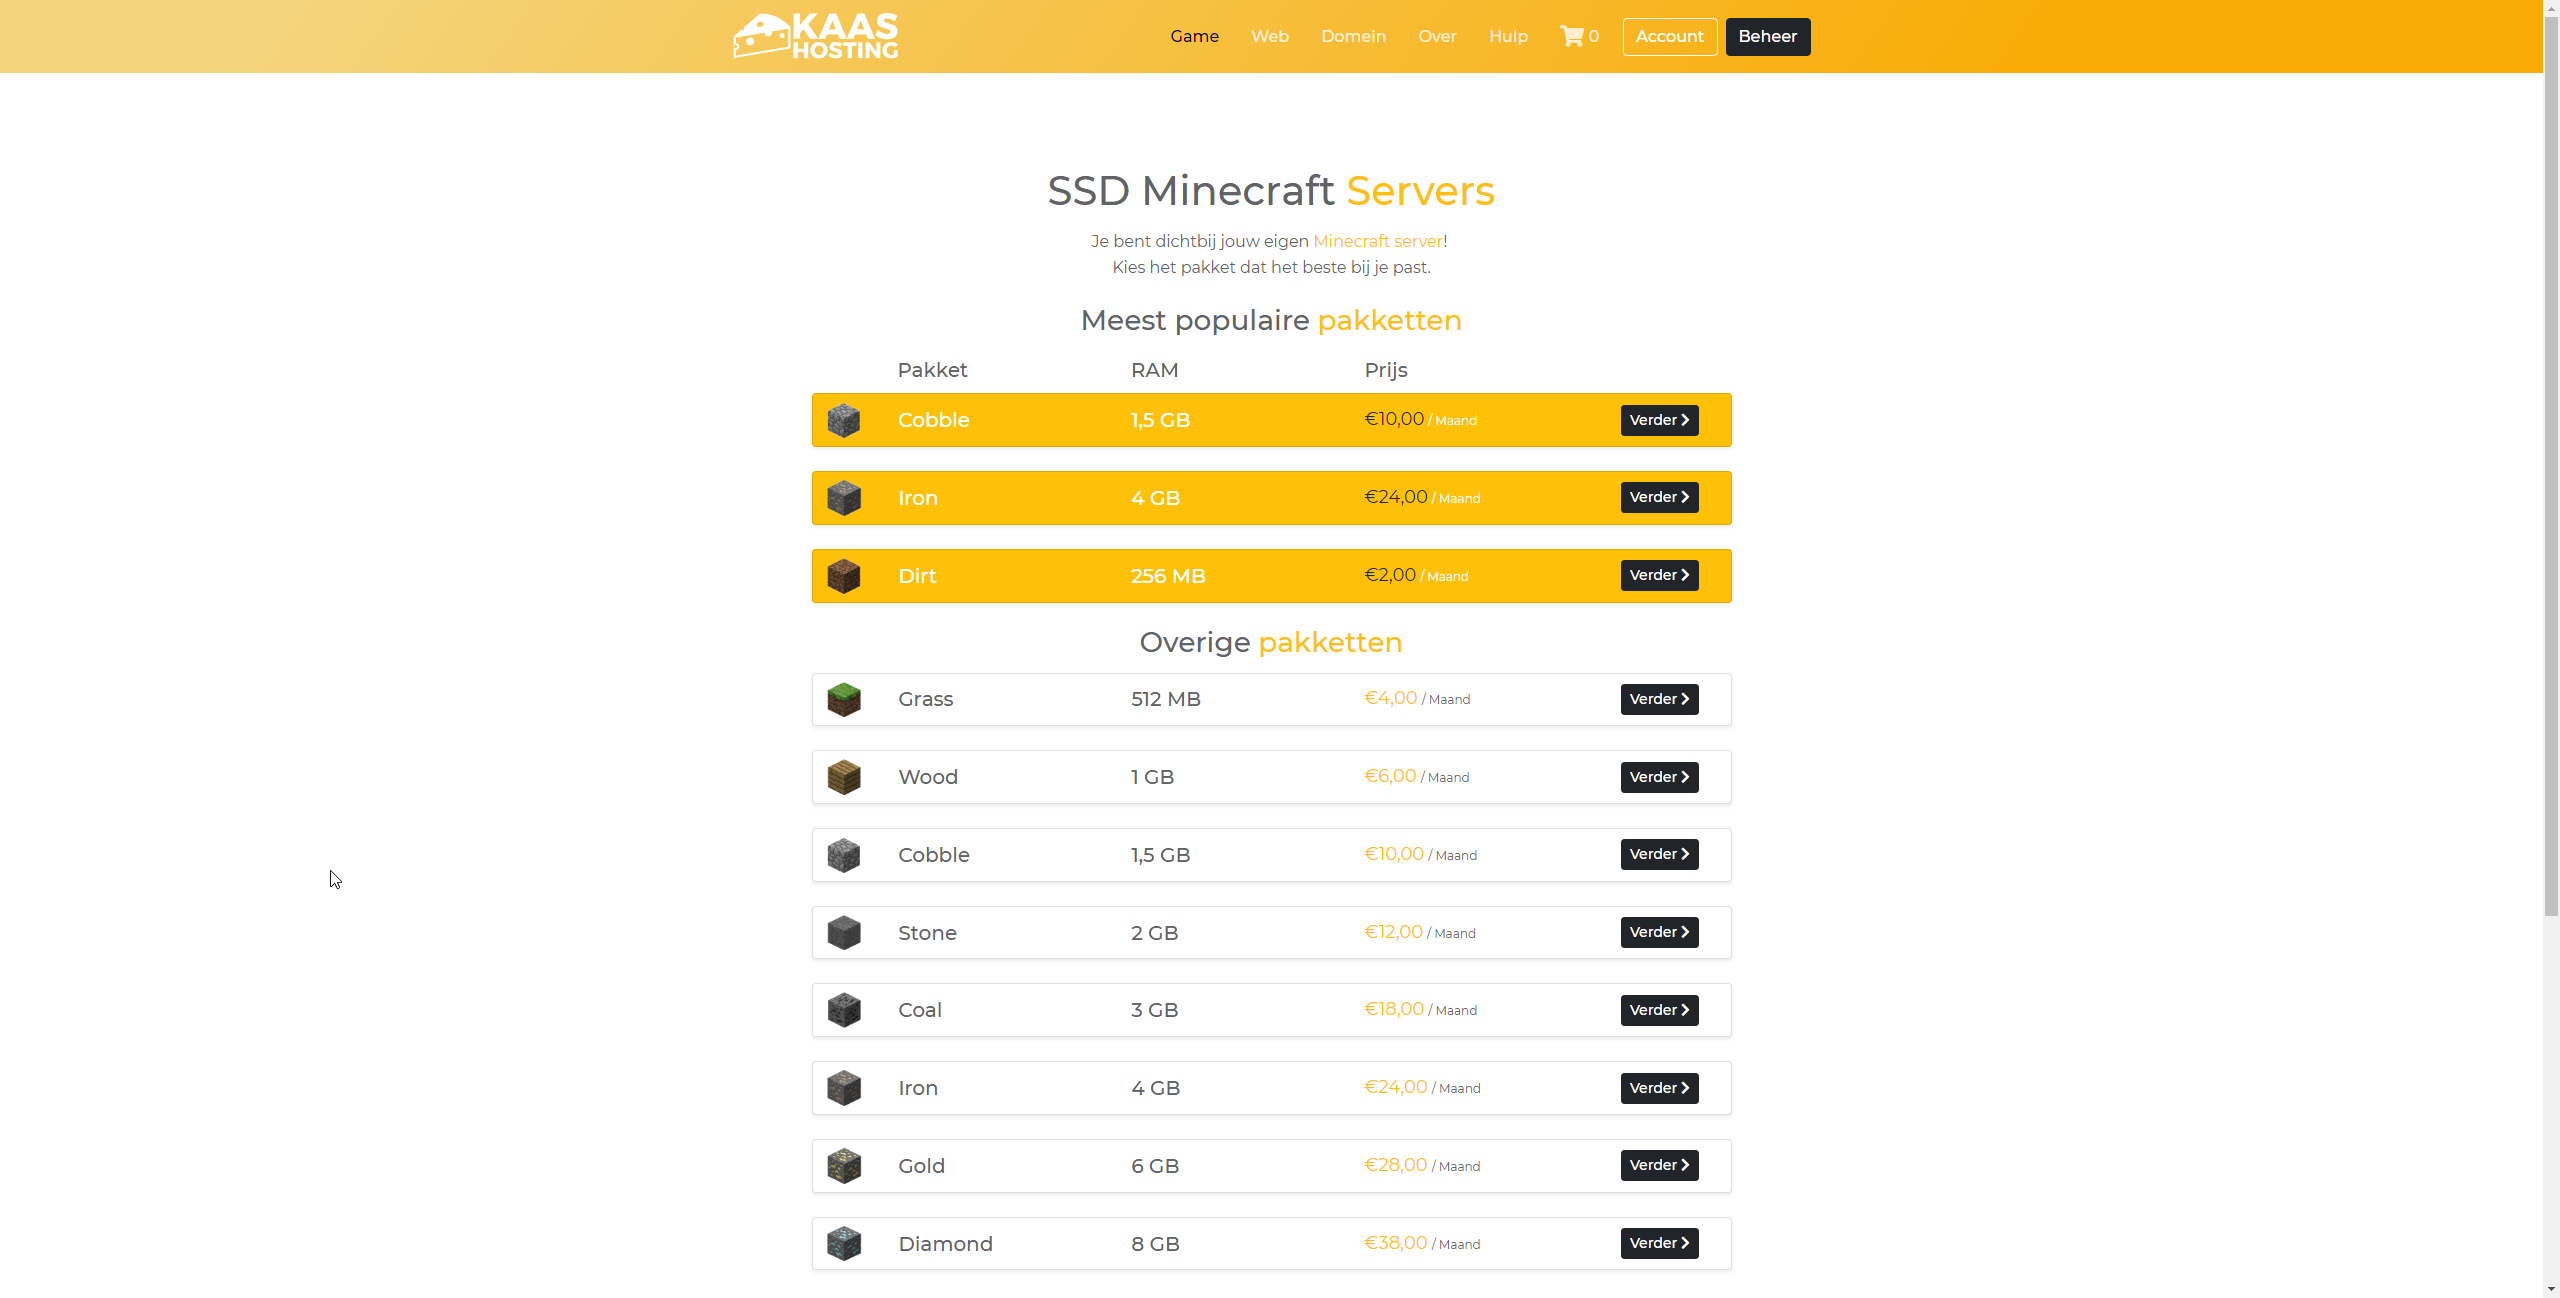
Task: Click the Grass block icon
Action: pyautogui.click(x=844, y=699)
